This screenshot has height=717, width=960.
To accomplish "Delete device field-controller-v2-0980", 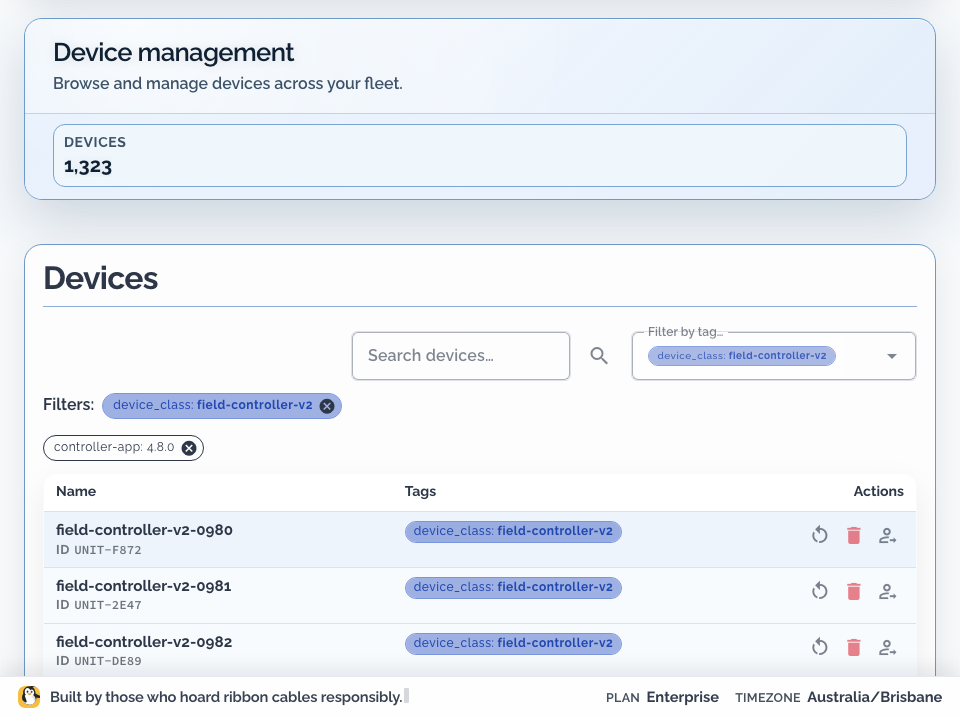I will pyautogui.click(x=853, y=535).
